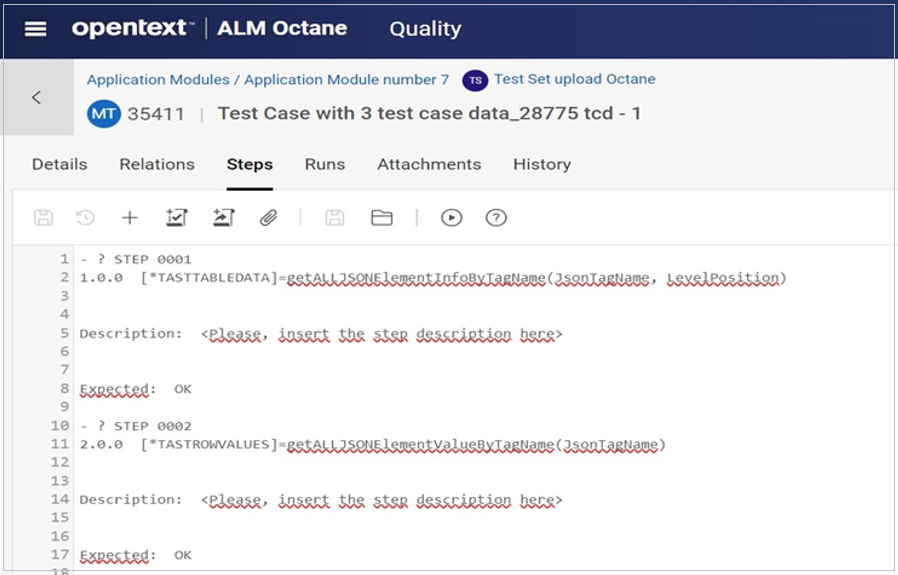Click the revert history clock icon
The height and width of the screenshot is (575, 898).
(85, 217)
